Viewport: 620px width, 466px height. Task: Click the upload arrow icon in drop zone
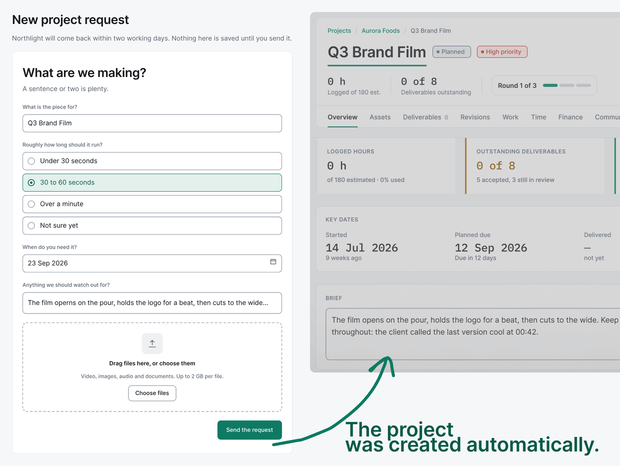point(152,343)
